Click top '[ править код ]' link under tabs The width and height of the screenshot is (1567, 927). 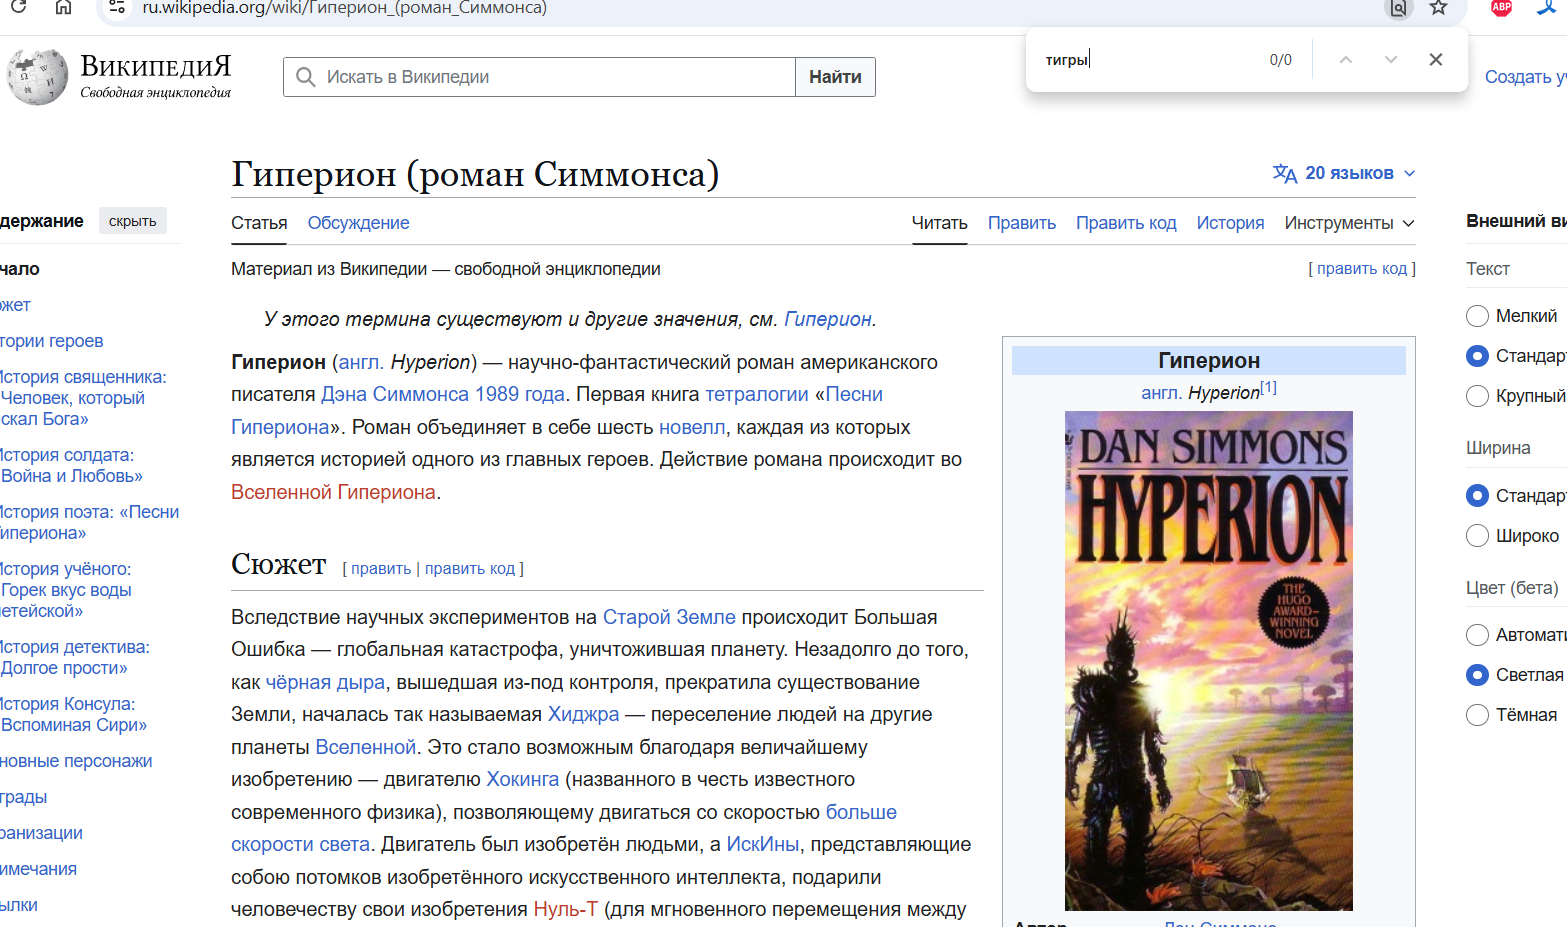(1362, 269)
